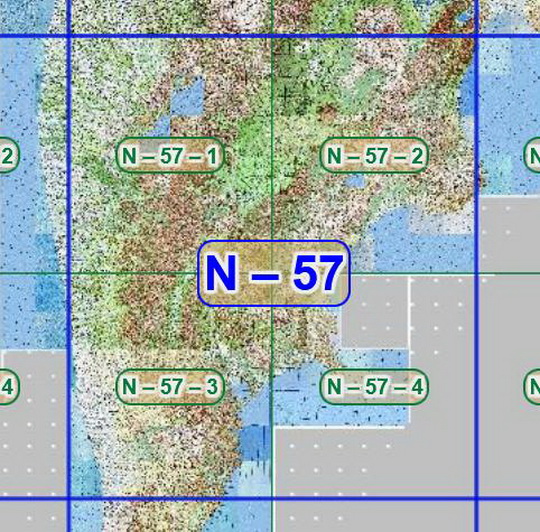
Task: Select the N – 57 – 4 quadrant label
Action: click(x=374, y=386)
